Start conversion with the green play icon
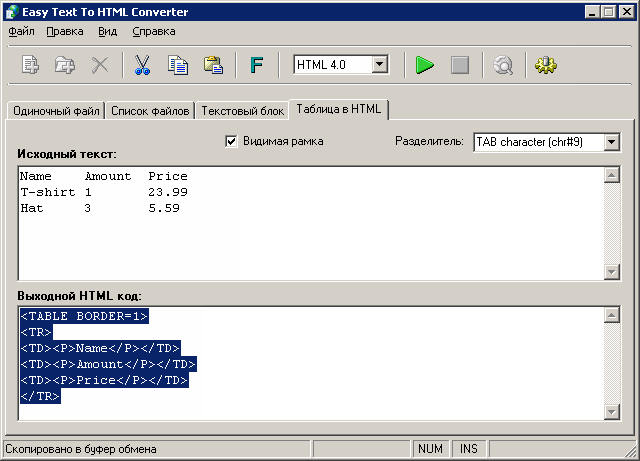640x461 pixels. click(424, 65)
